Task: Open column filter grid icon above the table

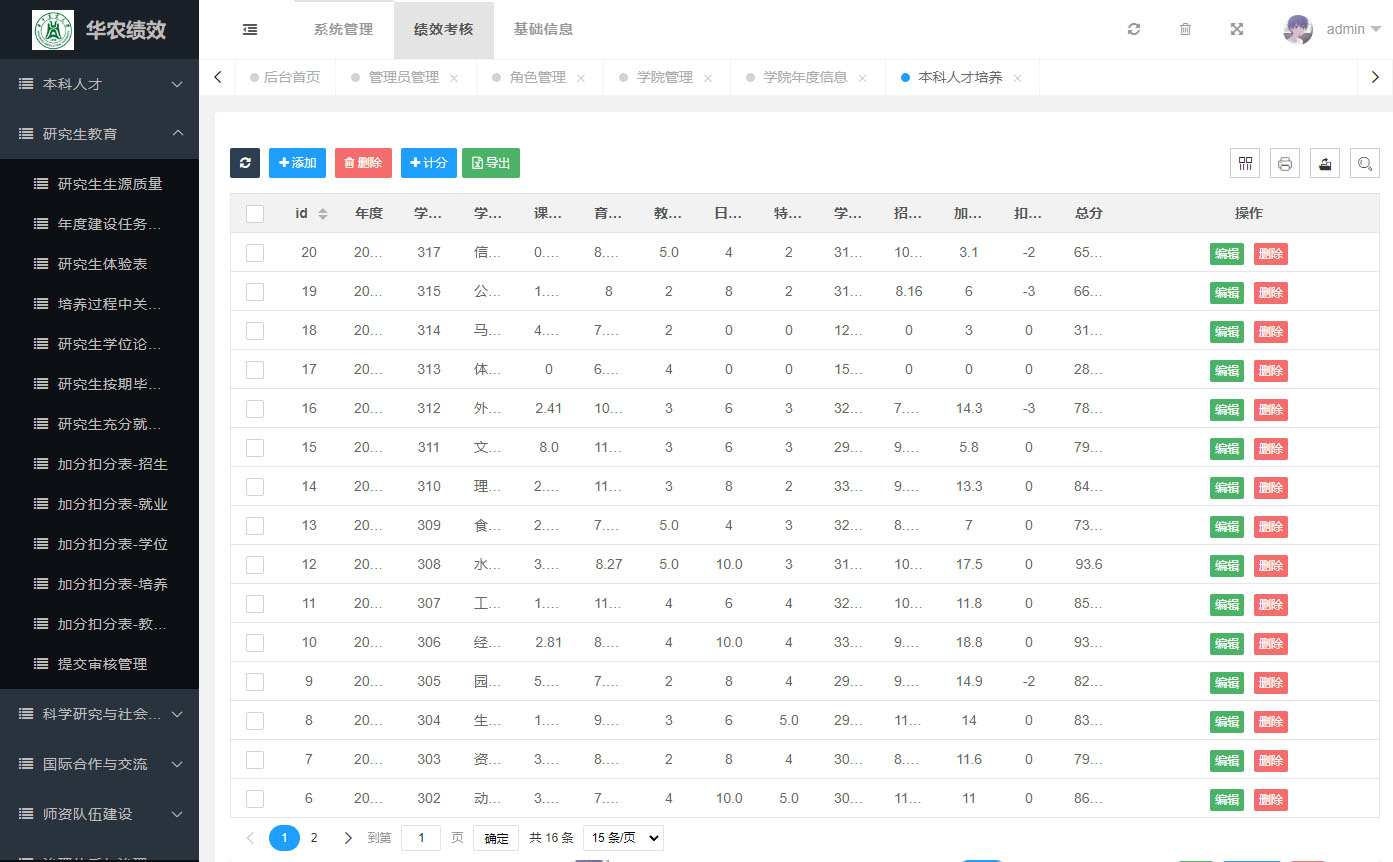Action: coord(1245,164)
